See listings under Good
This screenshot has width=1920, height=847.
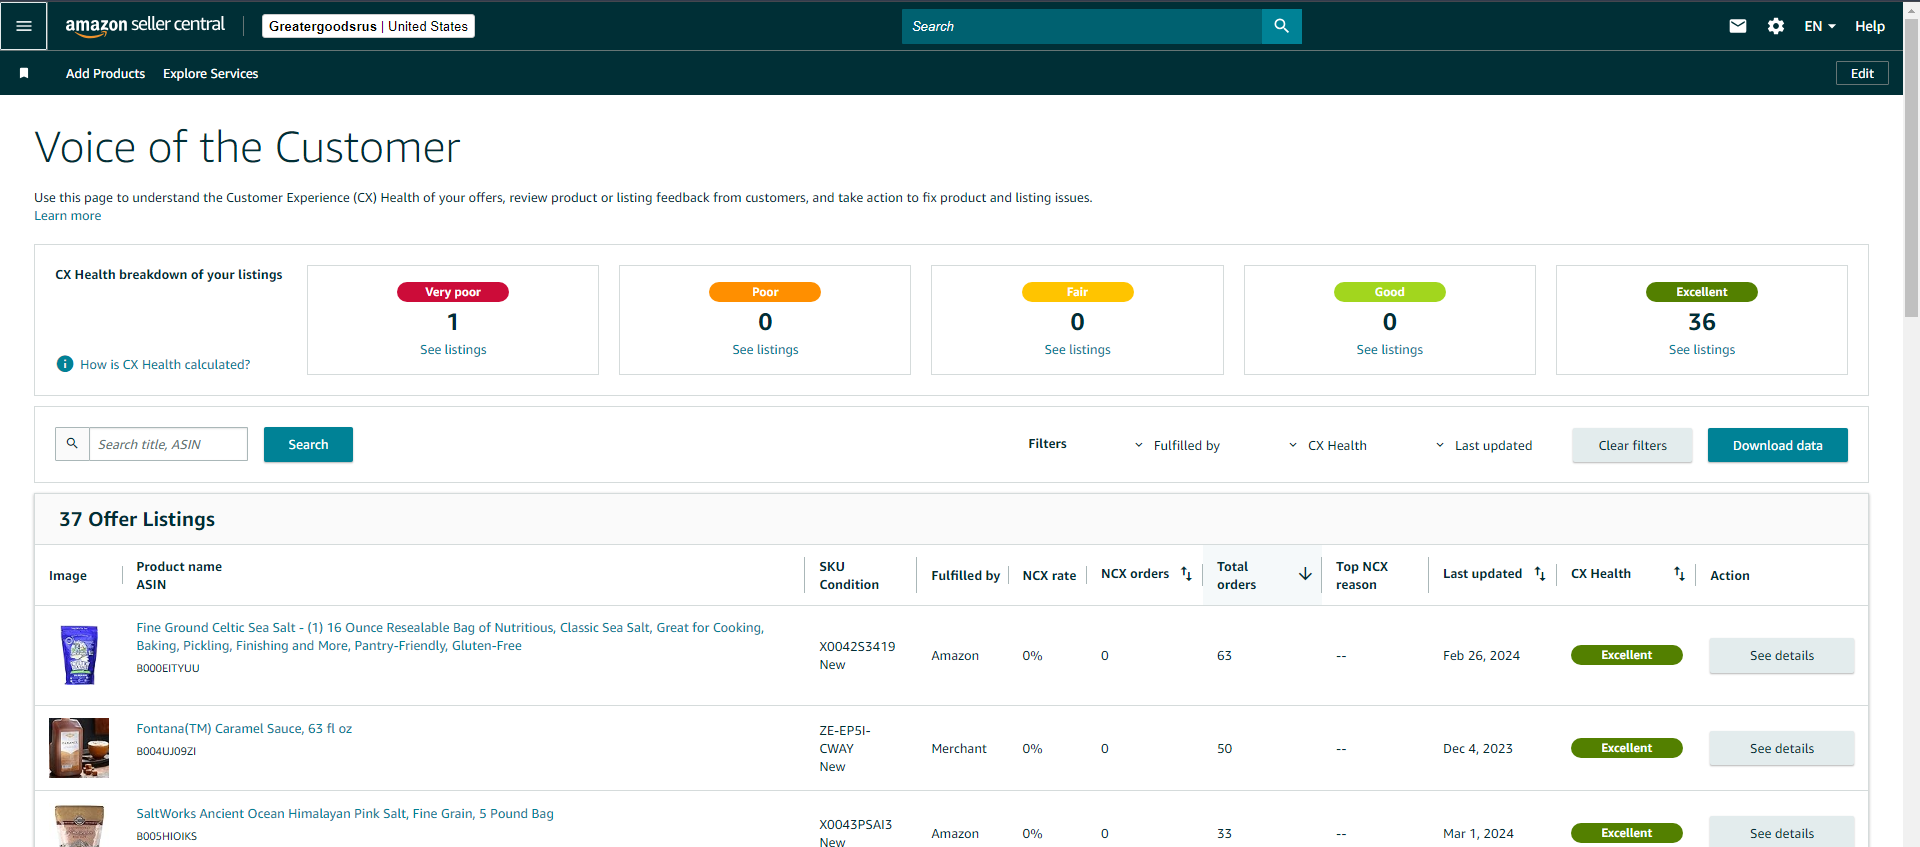pyautogui.click(x=1389, y=350)
